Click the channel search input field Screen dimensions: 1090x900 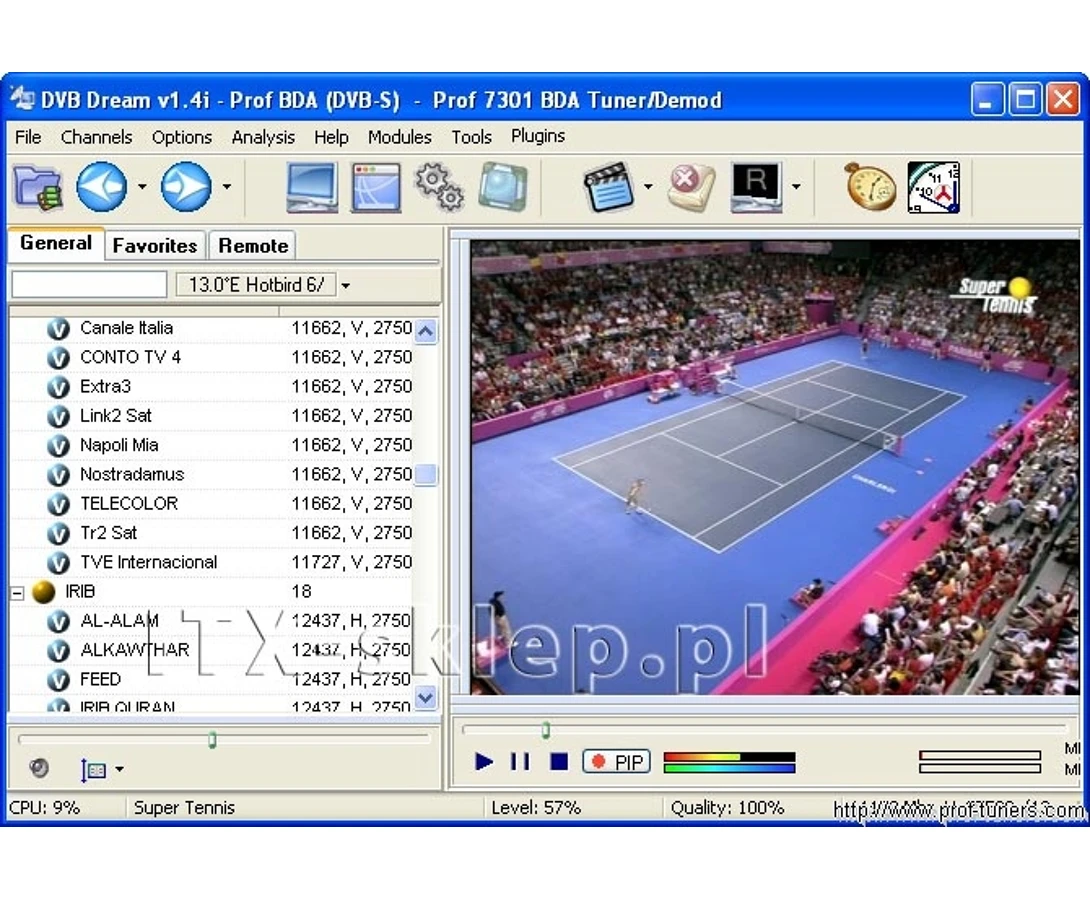tap(89, 285)
